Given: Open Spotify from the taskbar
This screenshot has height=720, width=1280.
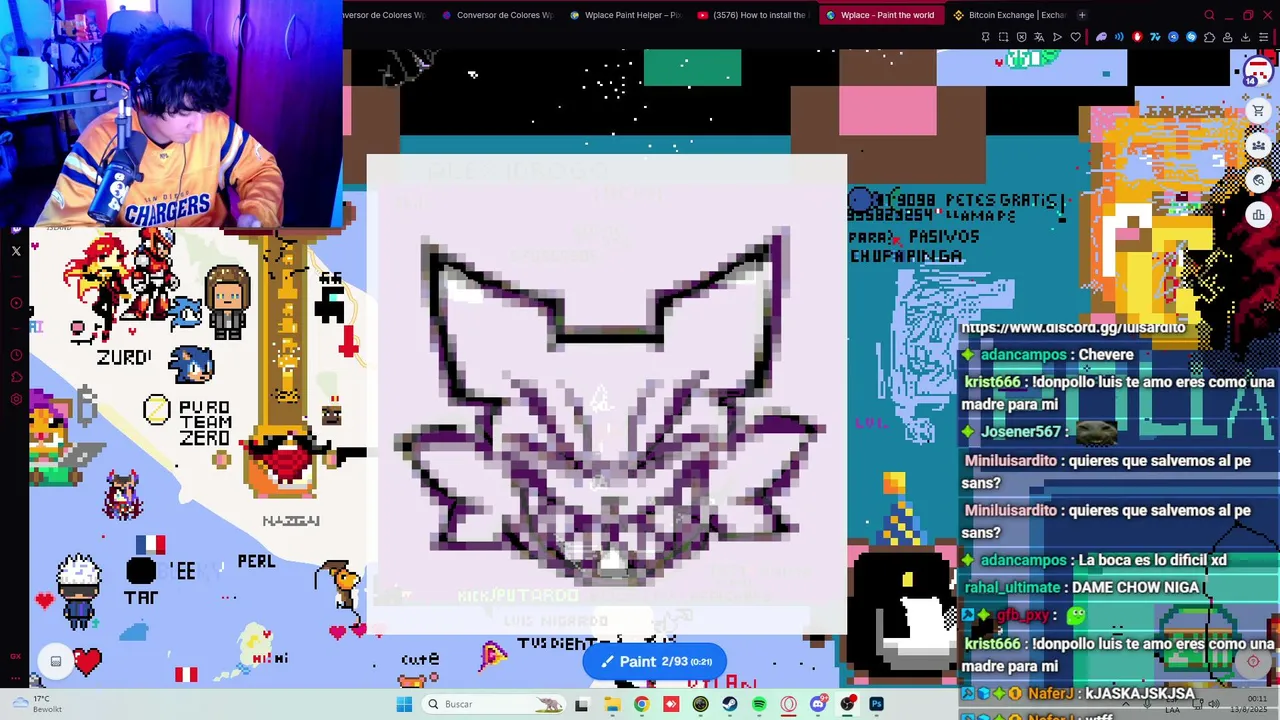Looking at the screenshot, I should point(759,704).
